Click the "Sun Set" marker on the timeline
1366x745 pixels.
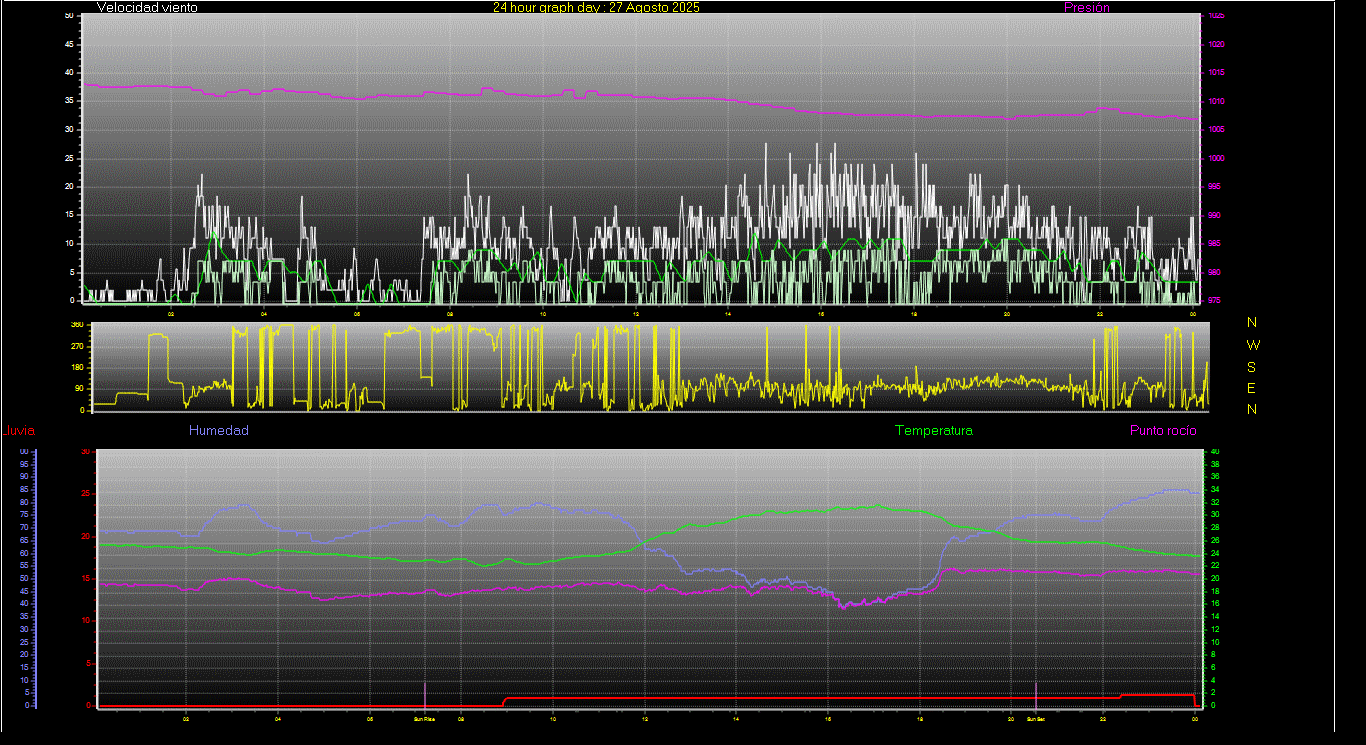(1035, 718)
